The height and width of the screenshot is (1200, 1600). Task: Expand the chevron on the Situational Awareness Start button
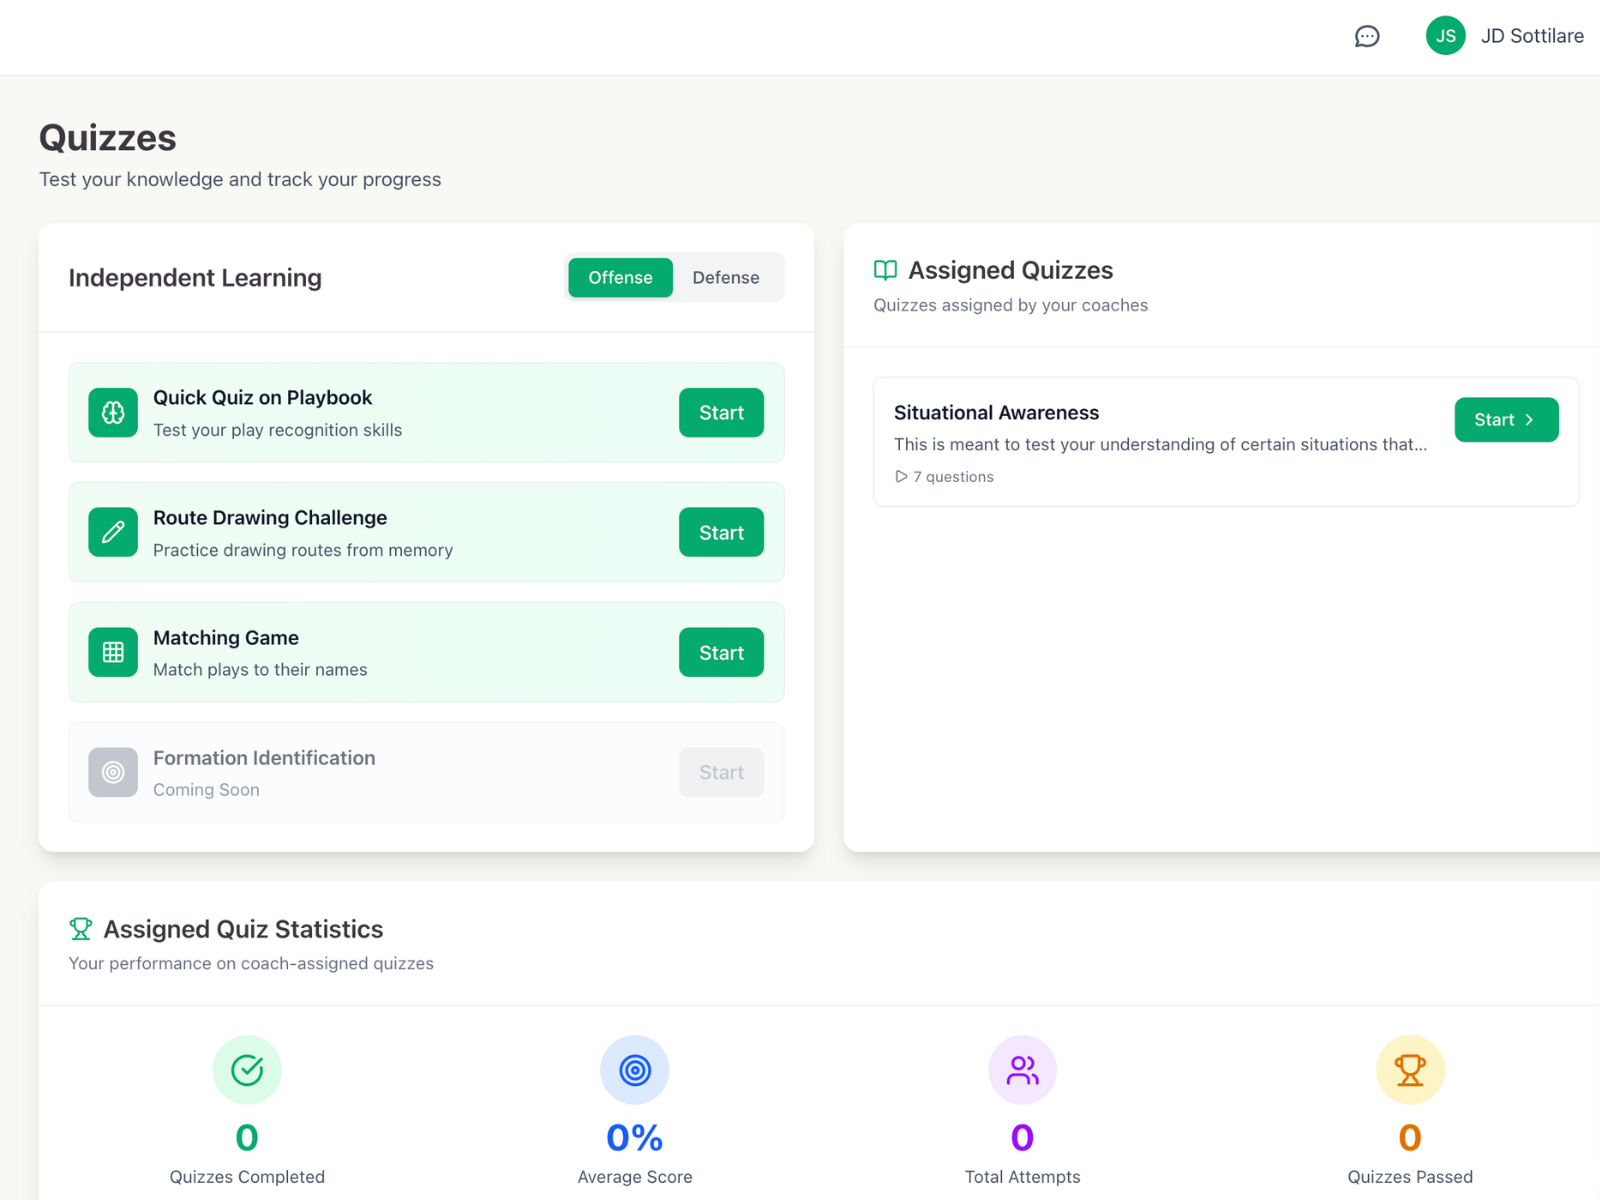1530,420
